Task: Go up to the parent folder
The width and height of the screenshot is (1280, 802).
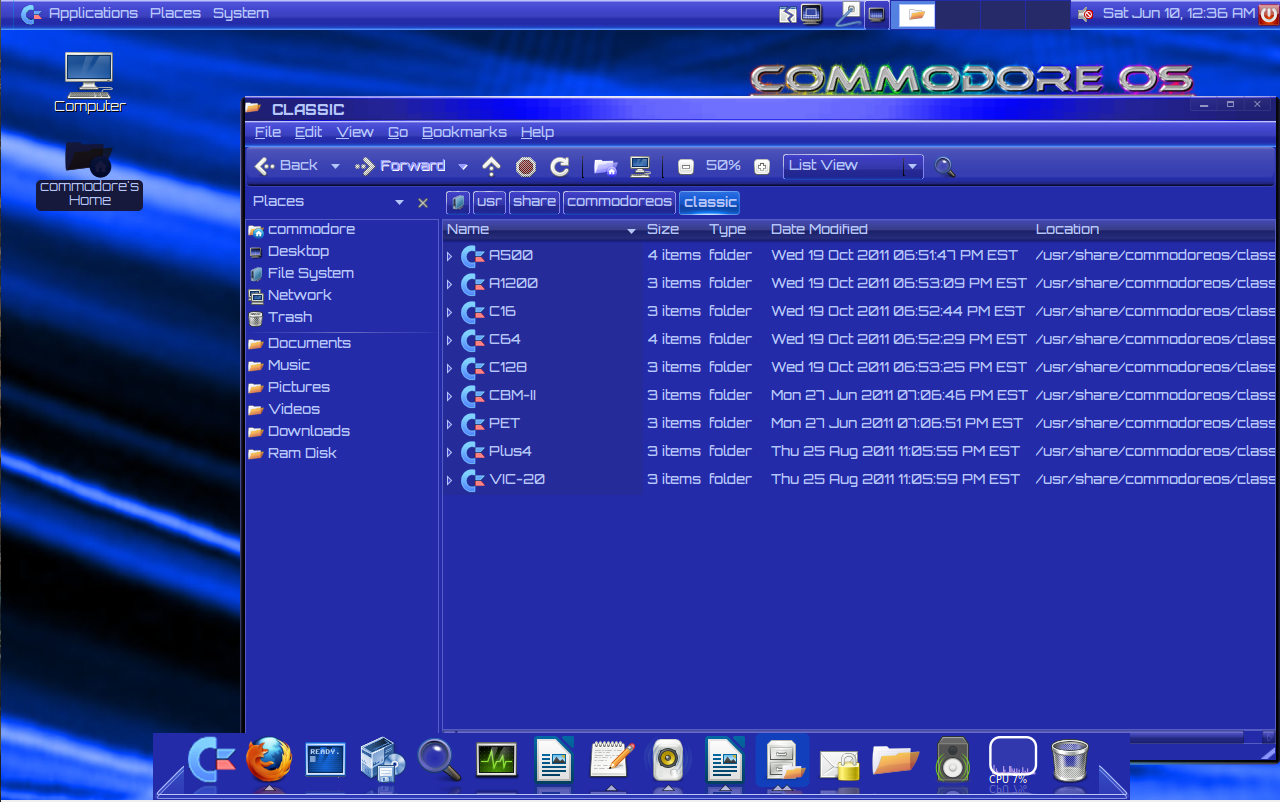Action: tap(491, 166)
